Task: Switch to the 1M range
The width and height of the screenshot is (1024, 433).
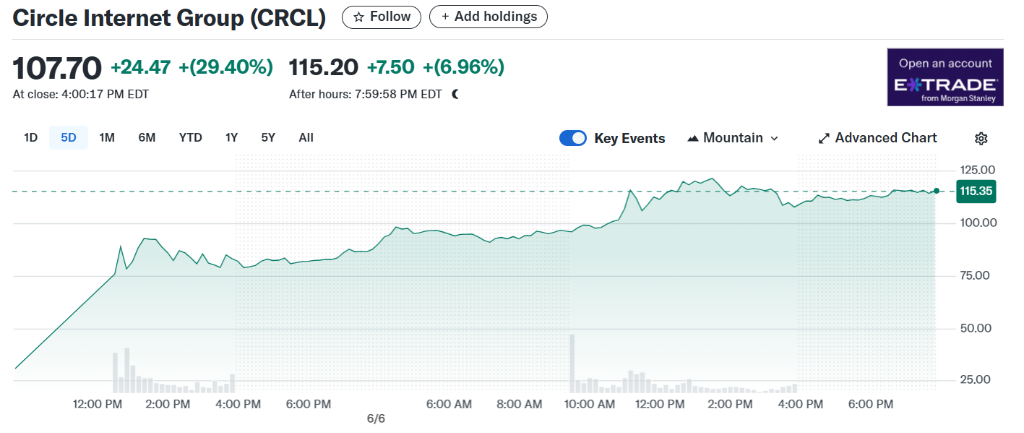Action: [x=107, y=138]
